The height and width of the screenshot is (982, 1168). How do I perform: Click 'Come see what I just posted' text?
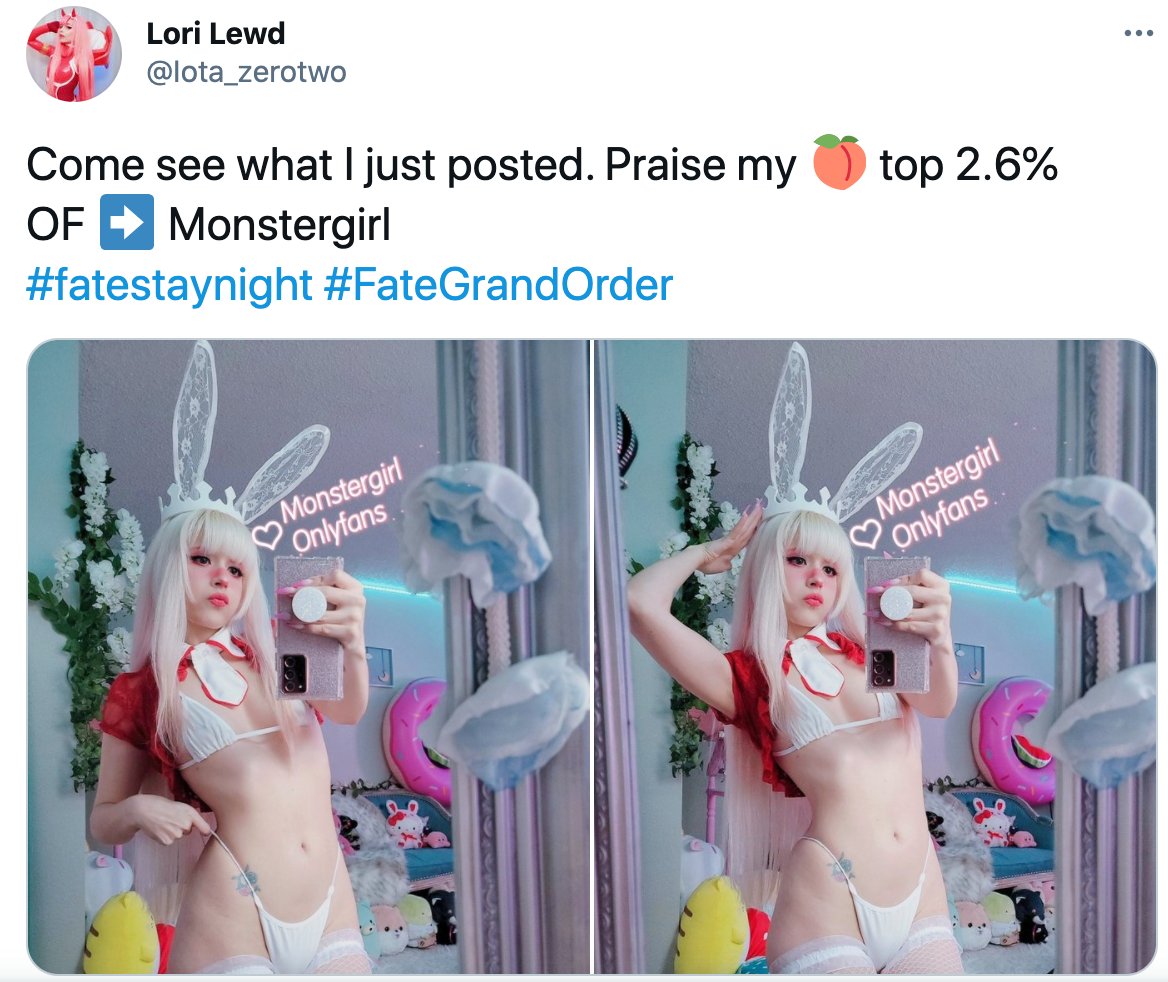(305, 165)
